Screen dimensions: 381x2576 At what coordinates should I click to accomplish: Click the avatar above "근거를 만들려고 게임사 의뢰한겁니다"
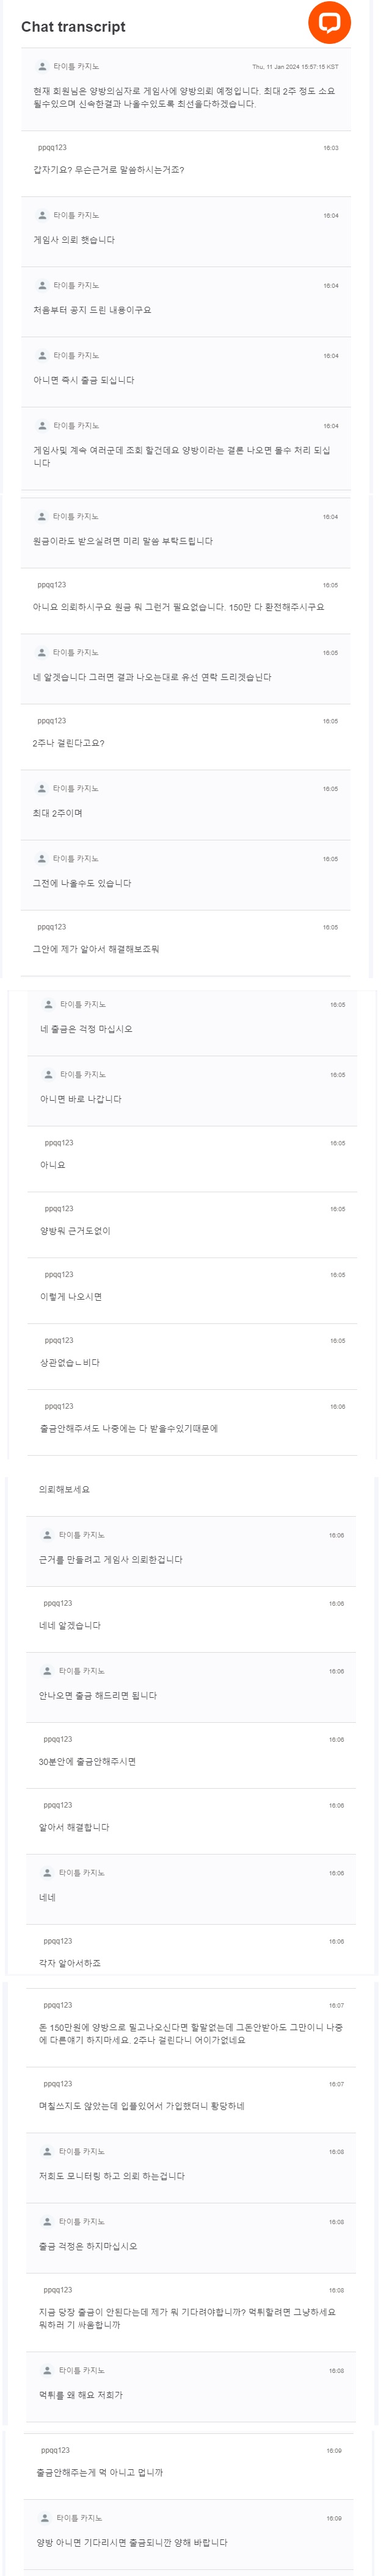point(48,1534)
